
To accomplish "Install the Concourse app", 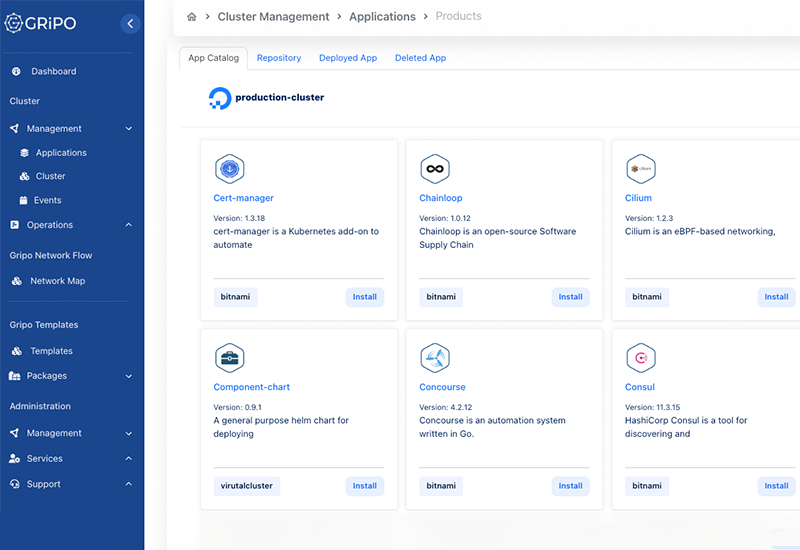I will [x=570, y=486].
